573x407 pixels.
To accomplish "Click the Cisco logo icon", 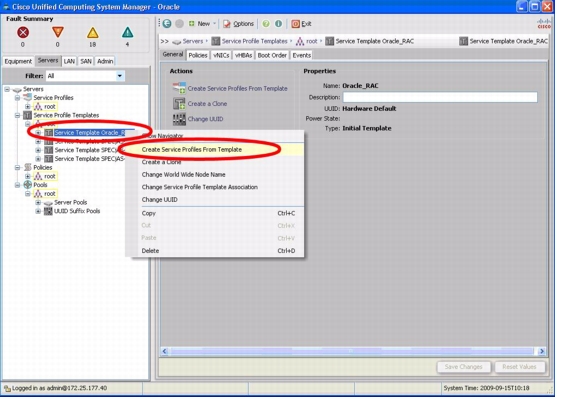I will 544,24.
